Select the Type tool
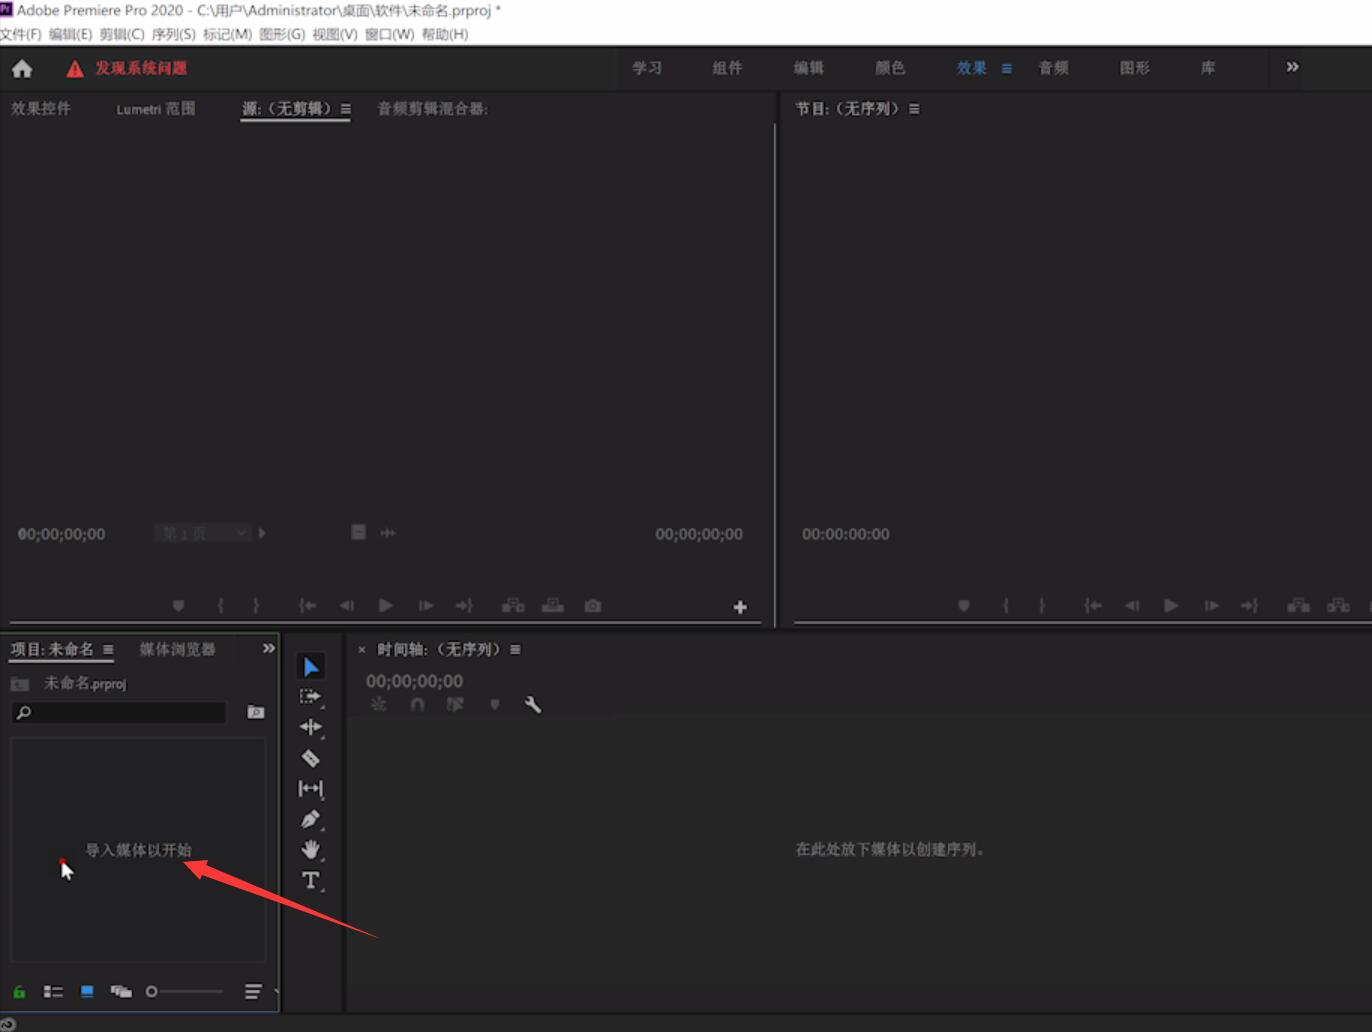Image resolution: width=1372 pixels, height=1032 pixels. pyautogui.click(x=311, y=880)
